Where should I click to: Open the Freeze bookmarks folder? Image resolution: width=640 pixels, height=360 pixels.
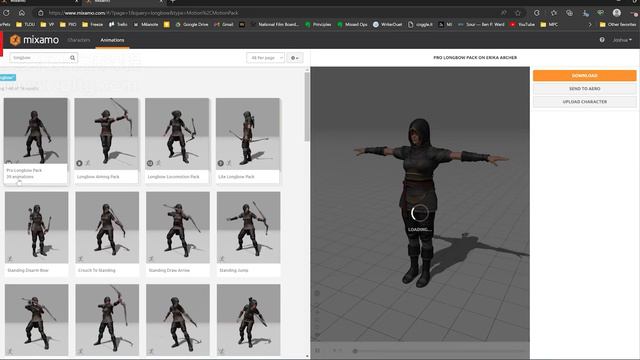click(93, 24)
